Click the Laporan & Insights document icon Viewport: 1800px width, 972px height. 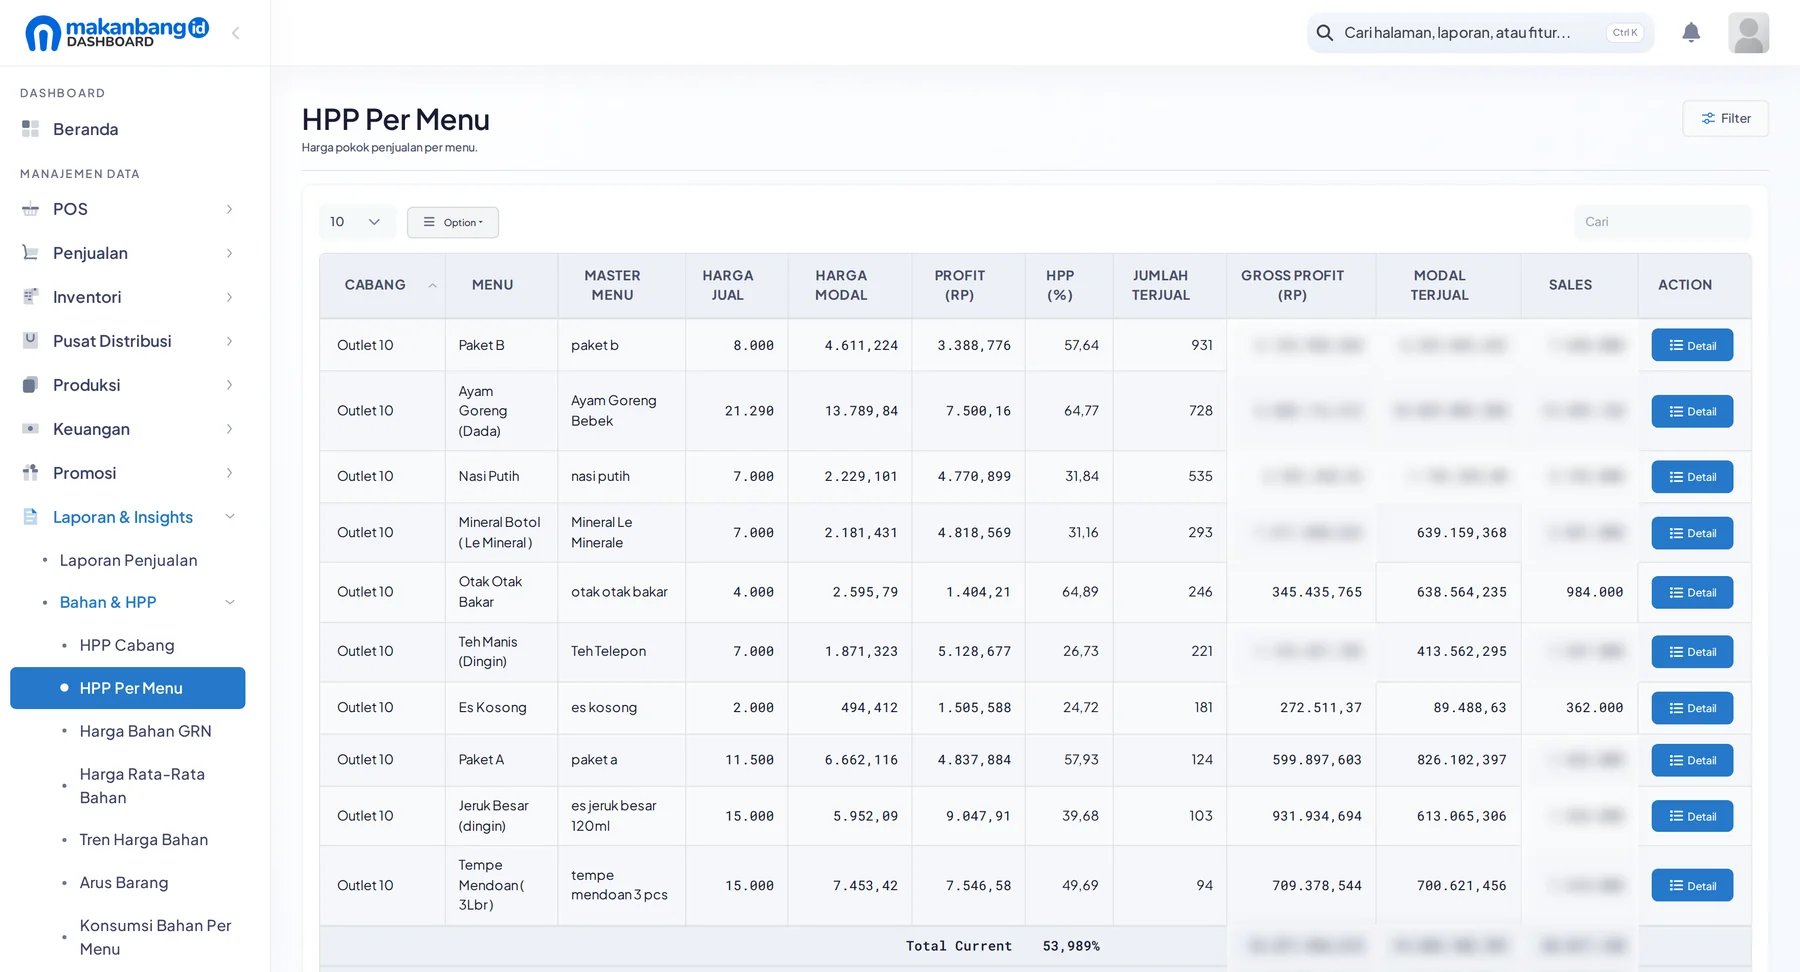(x=31, y=517)
